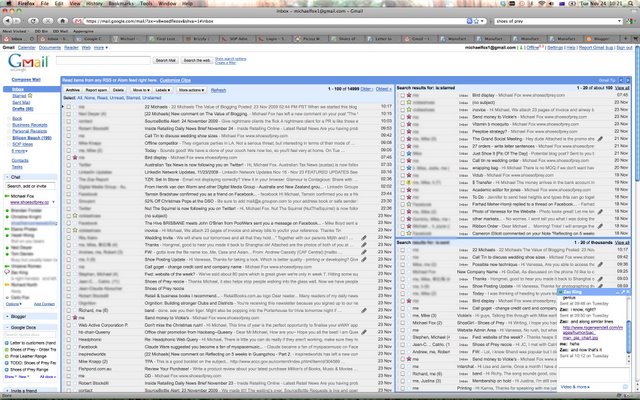Select the Fishpond.com.au email checkbox

click(69, 369)
